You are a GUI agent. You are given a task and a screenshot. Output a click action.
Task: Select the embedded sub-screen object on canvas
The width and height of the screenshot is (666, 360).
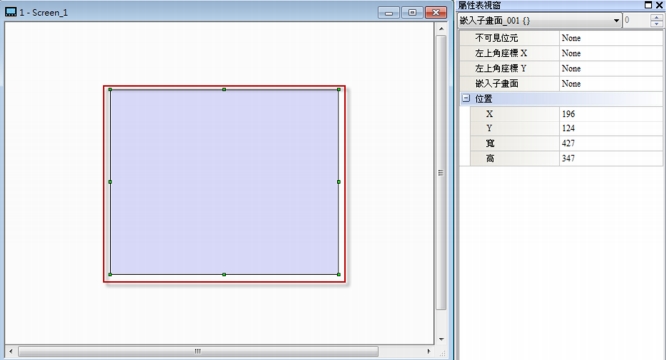click(x=224, y=182)
